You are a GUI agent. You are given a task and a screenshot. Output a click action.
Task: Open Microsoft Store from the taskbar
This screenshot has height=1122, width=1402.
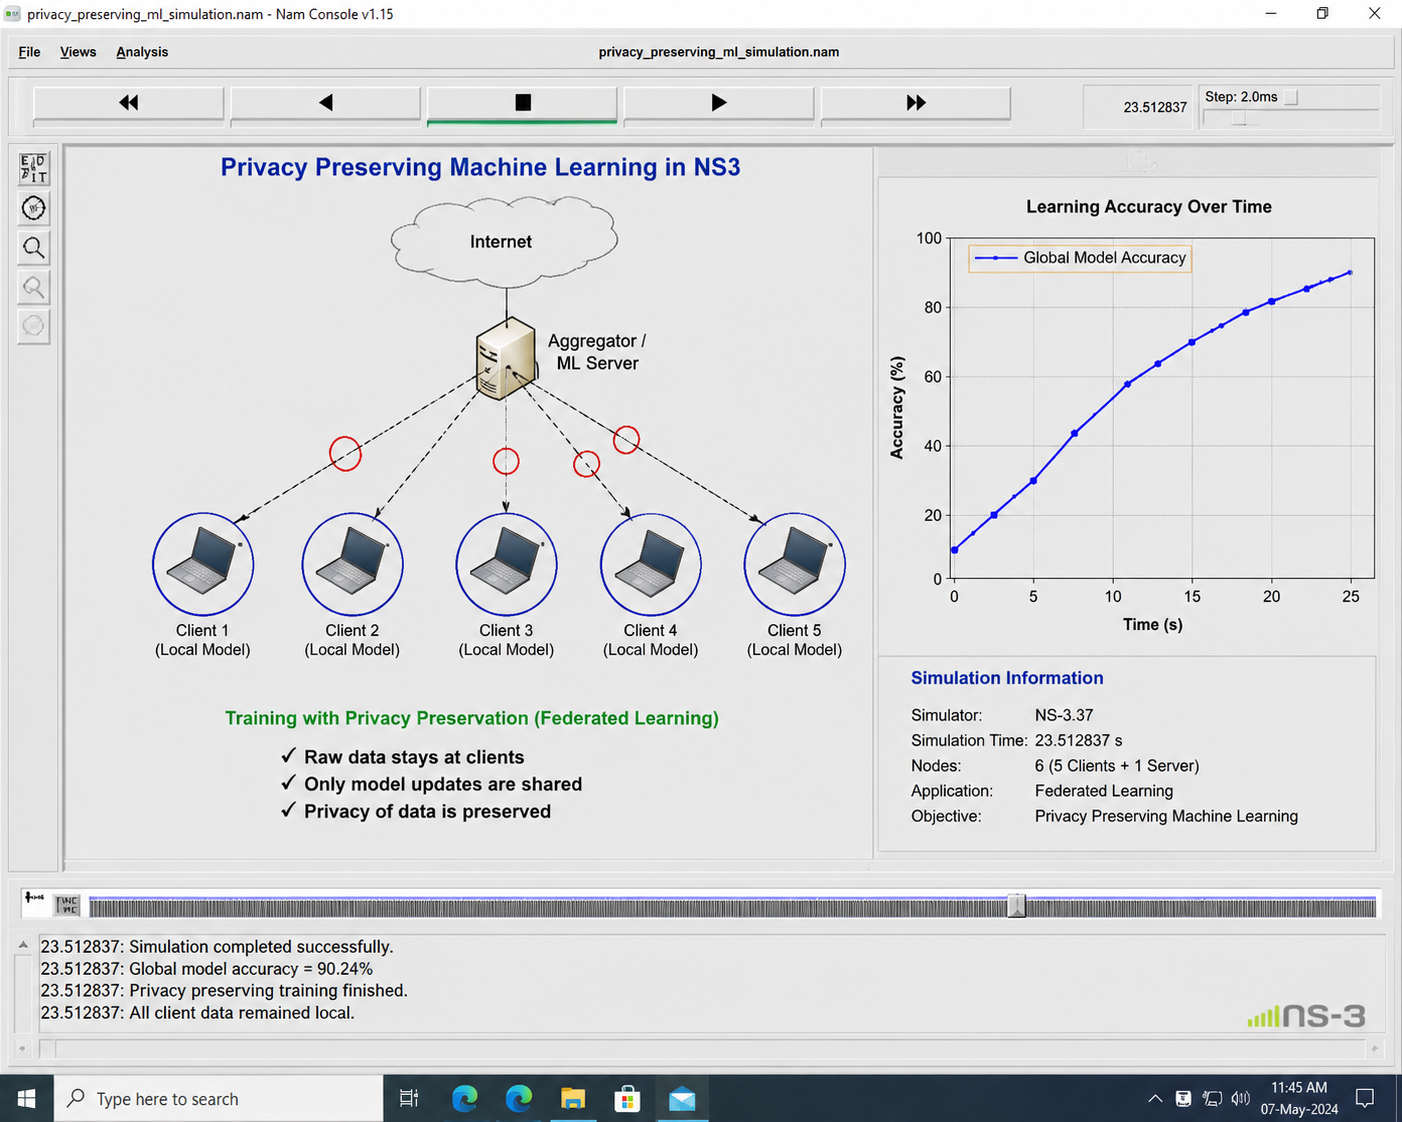pyautogui.click(x=627, y=1099)
